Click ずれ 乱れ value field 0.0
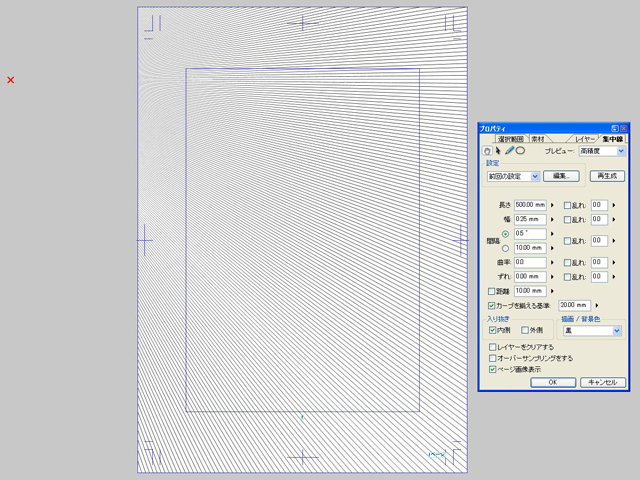This screenshot has width=640, height=480. (x=599, y=276)
